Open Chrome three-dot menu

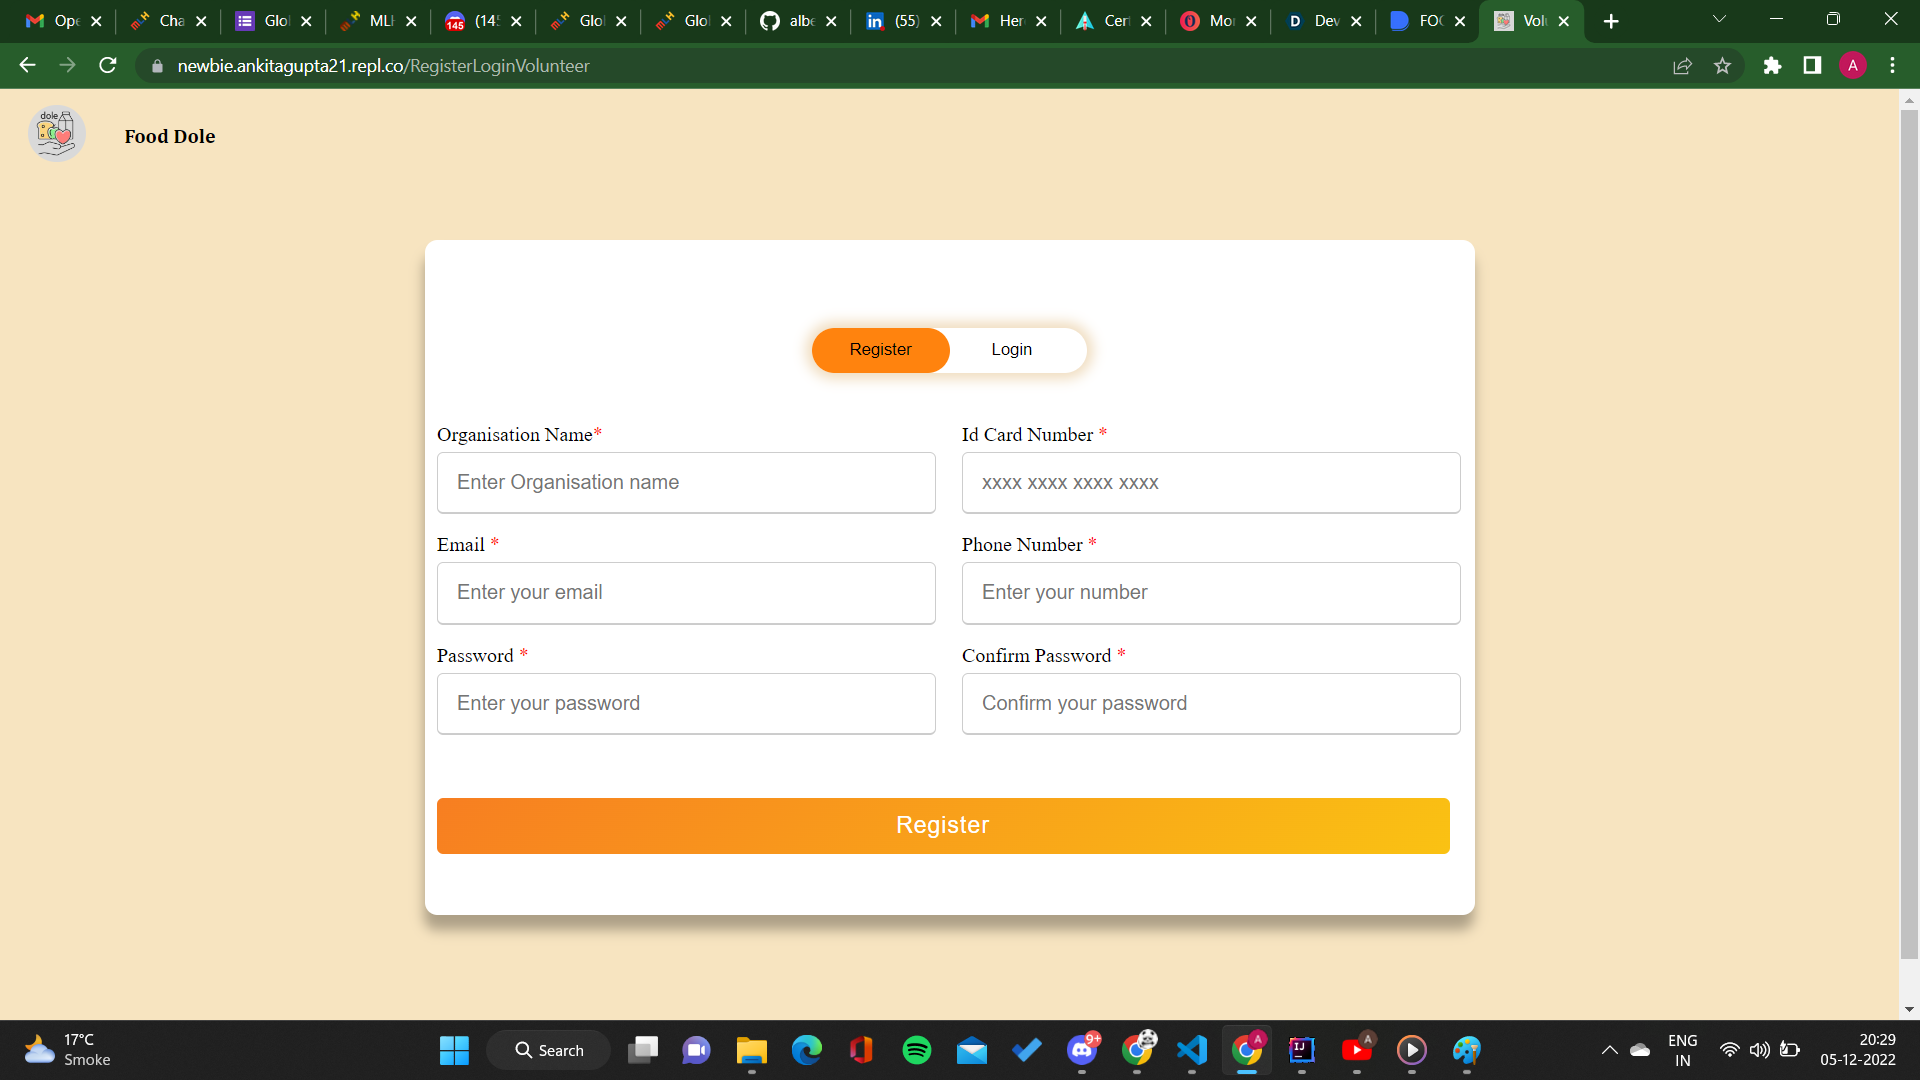(1892, 66)
